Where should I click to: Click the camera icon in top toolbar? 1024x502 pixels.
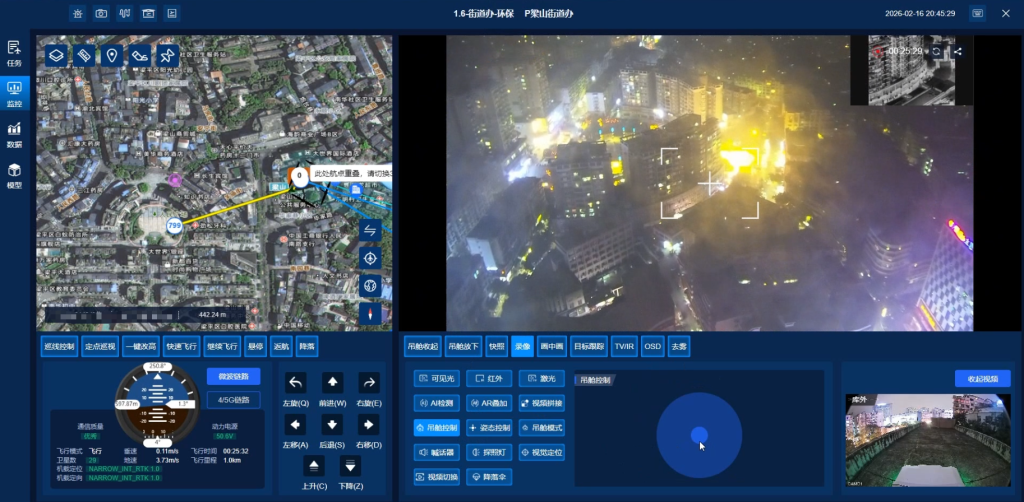(x=101, y=14)
